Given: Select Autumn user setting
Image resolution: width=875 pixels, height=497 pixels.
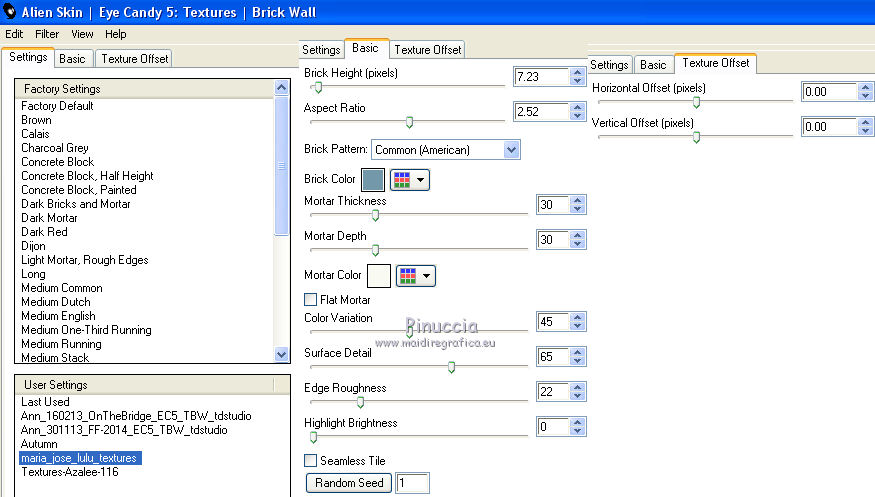Looking at the screenshot, I should [x=39, y=444].
